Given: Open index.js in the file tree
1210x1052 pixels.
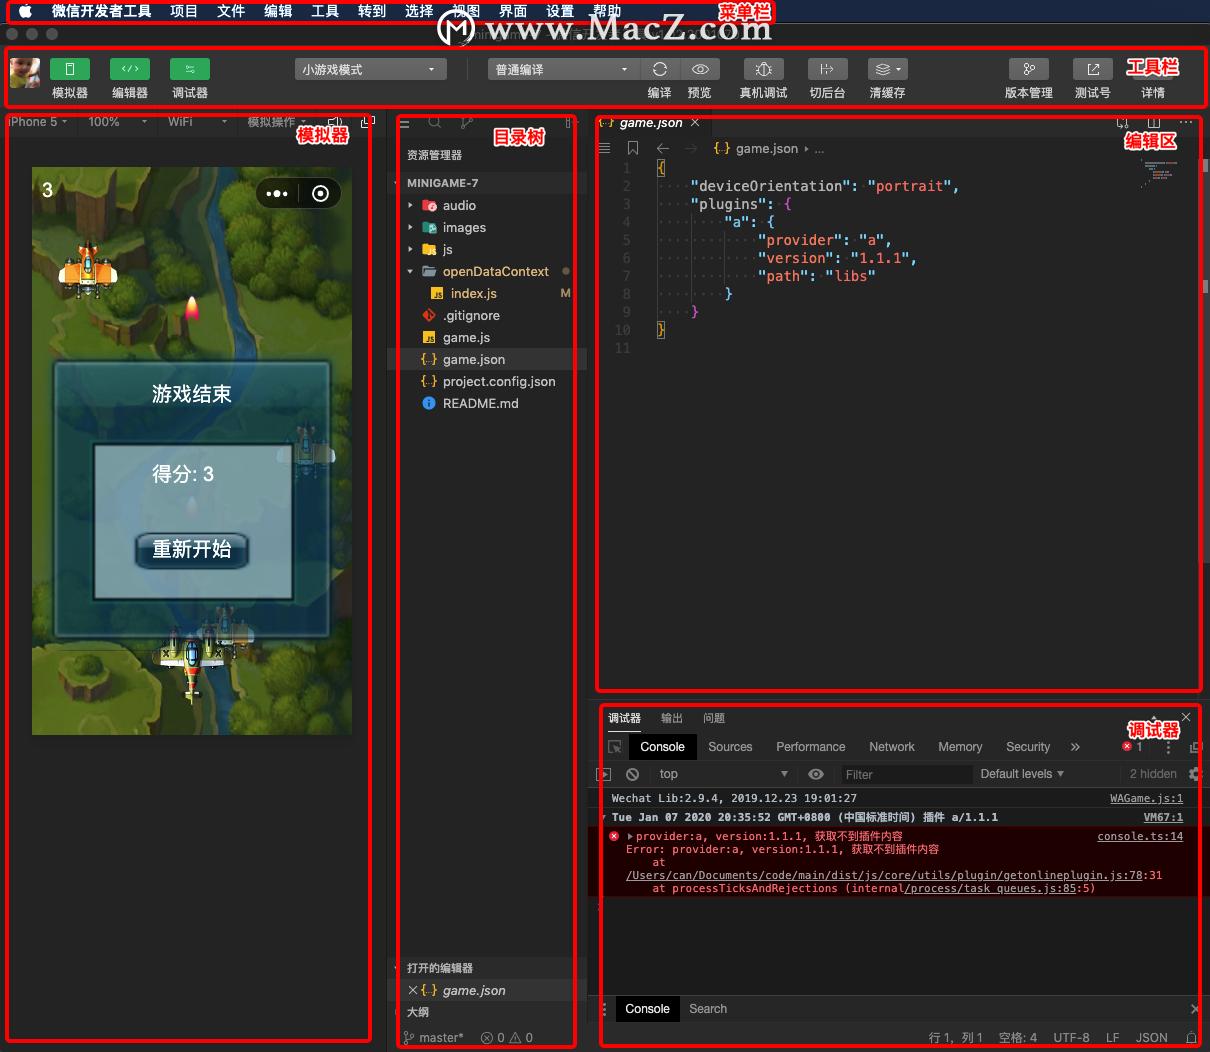Looking at the screenshot, I should point(487,293).
